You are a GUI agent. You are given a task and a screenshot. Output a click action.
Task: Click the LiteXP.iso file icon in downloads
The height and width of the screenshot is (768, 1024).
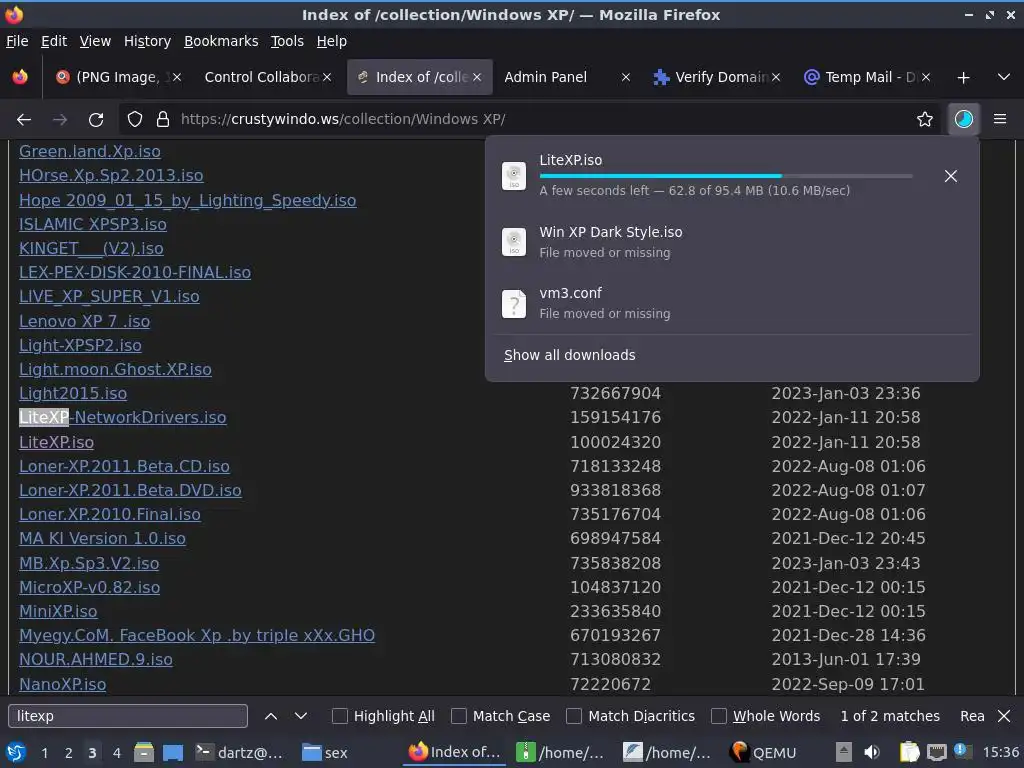[514, 176]
